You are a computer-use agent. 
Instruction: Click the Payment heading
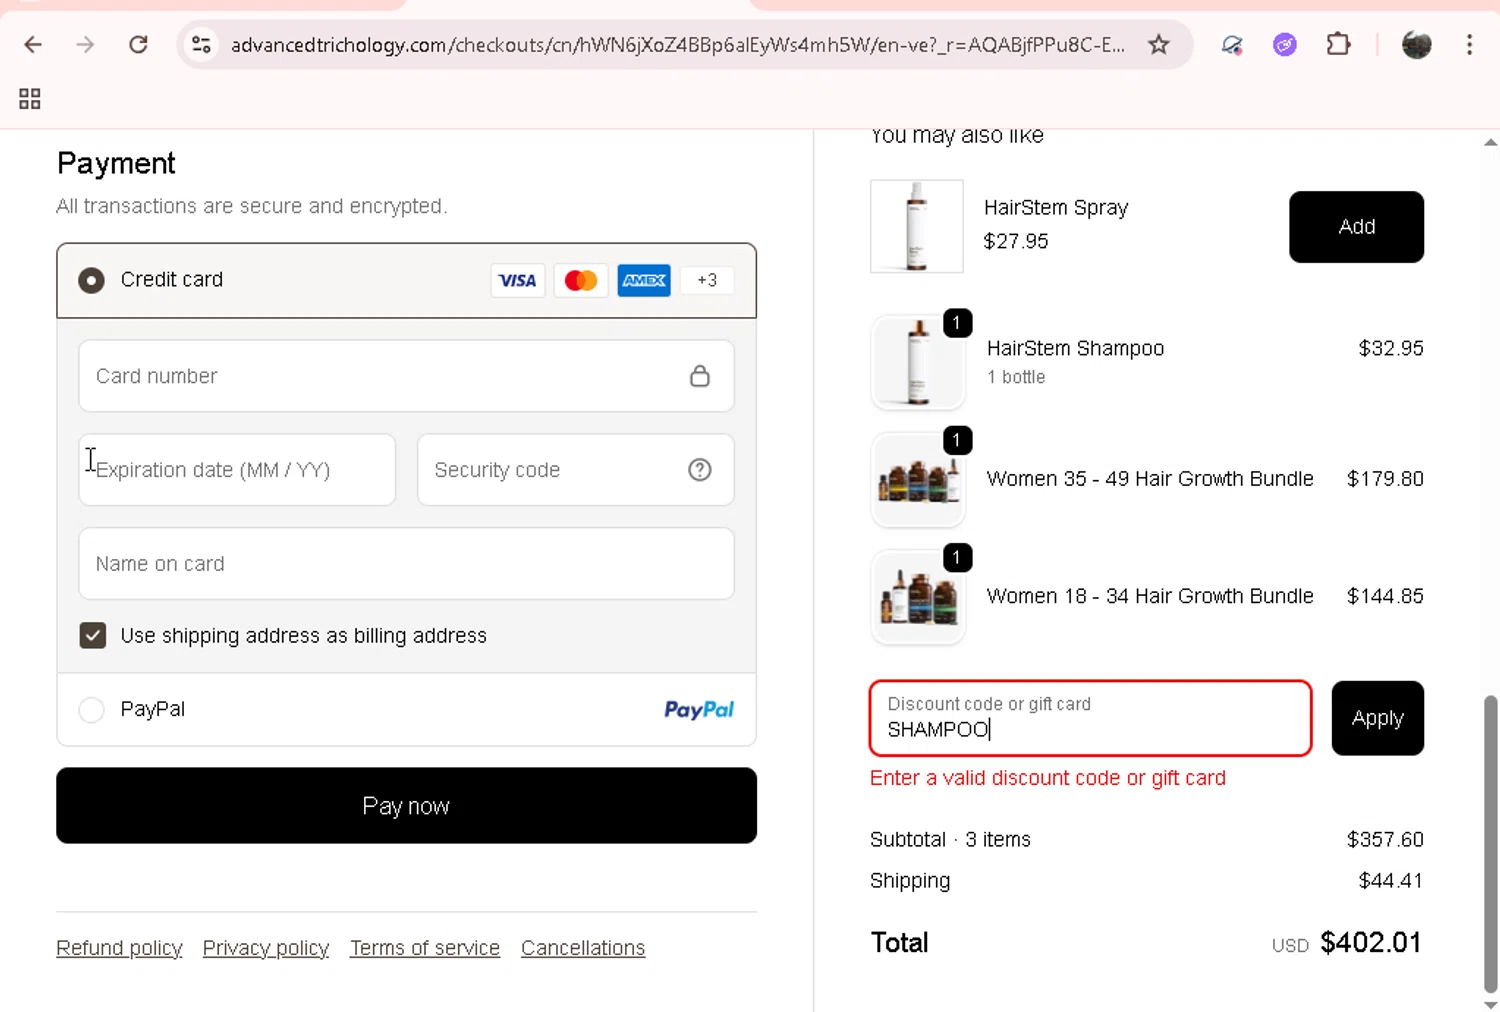[x=116, y=163]
